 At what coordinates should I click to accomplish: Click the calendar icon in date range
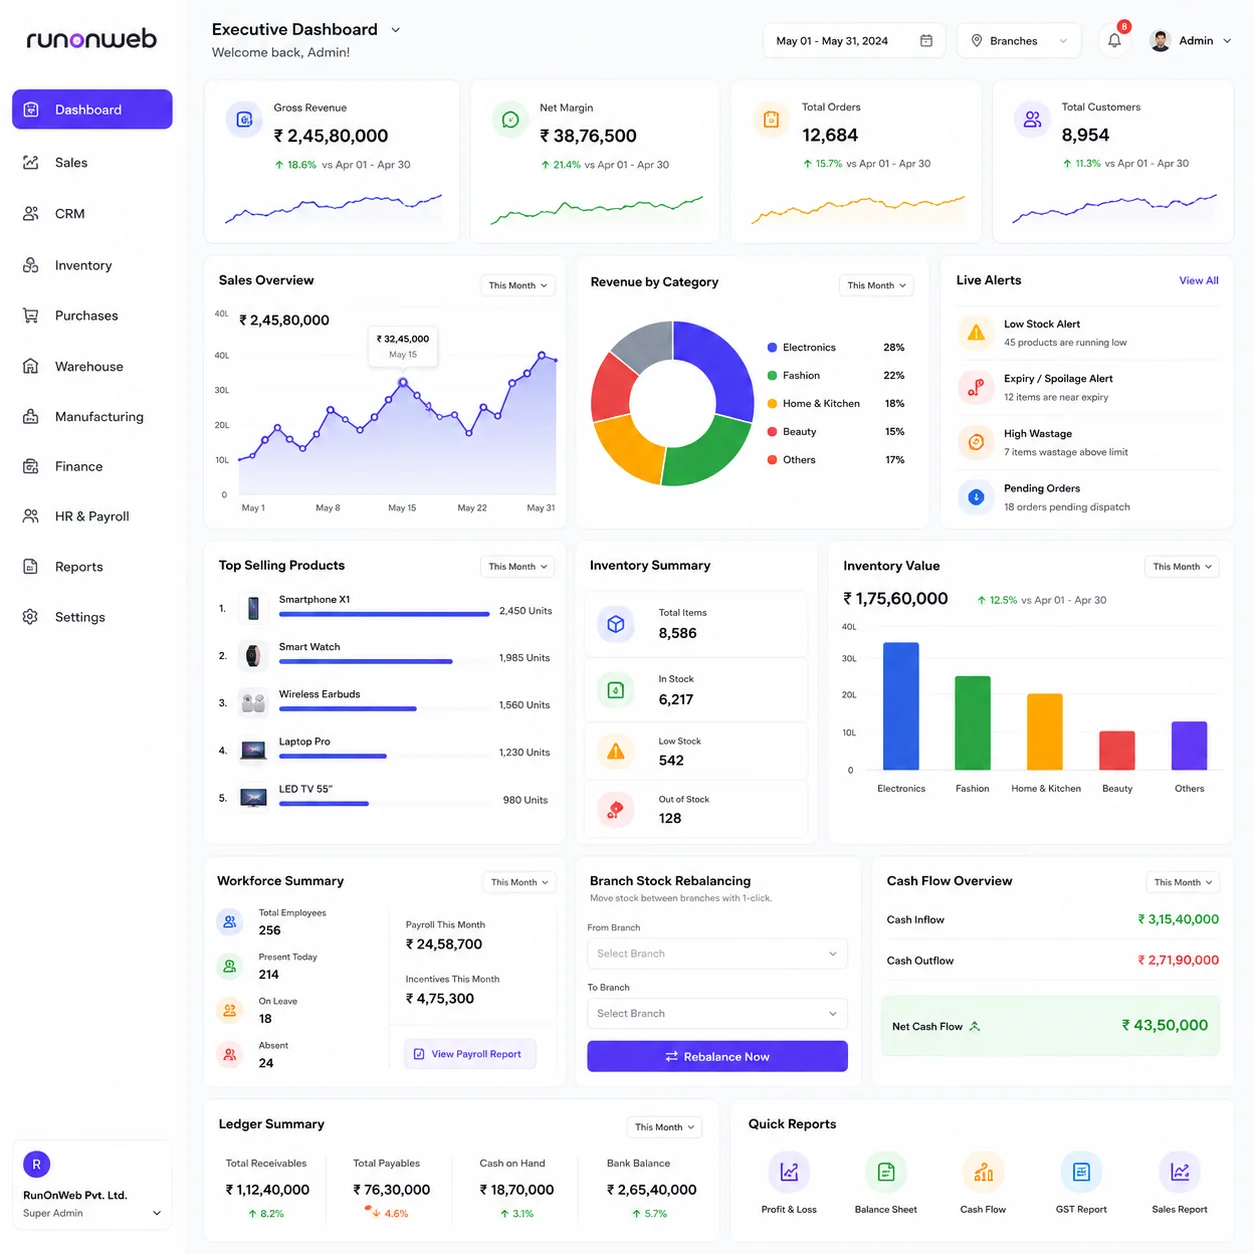[x=926, y=41]
